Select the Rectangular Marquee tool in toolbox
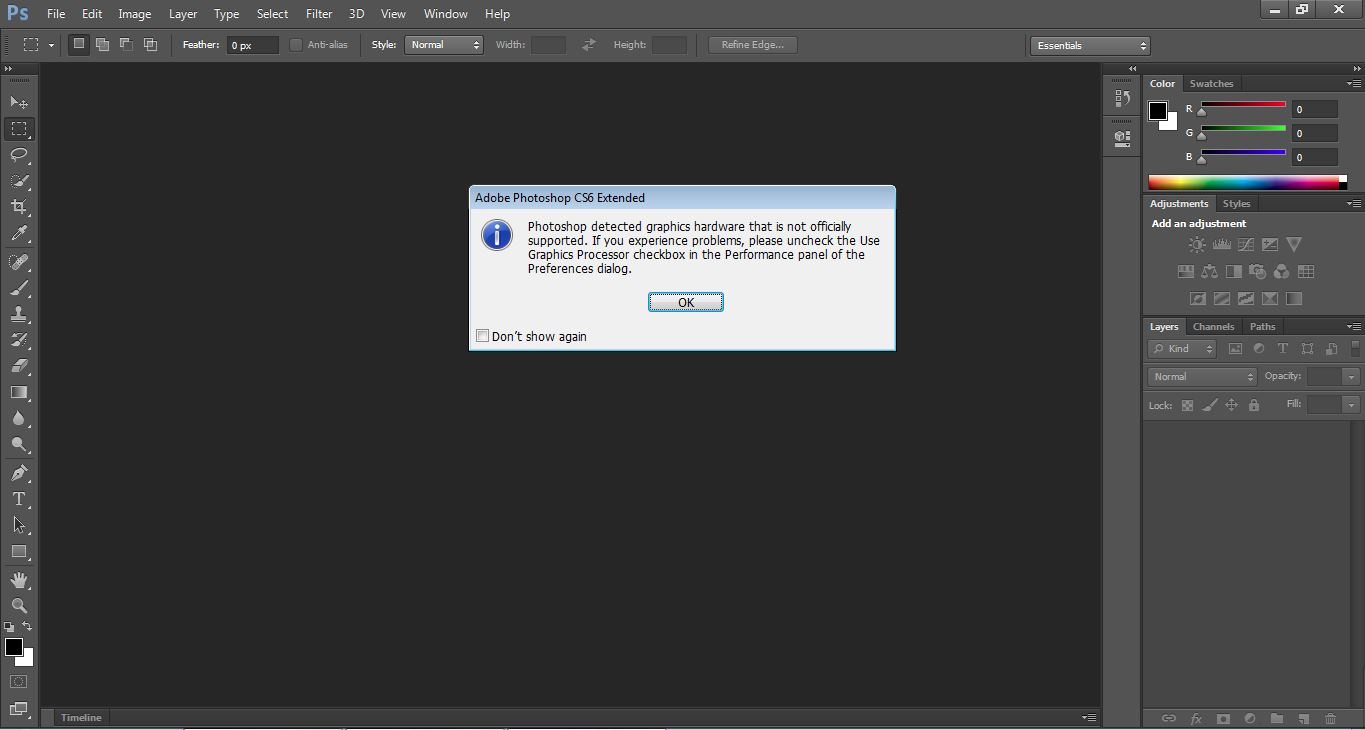 point(19,129)
